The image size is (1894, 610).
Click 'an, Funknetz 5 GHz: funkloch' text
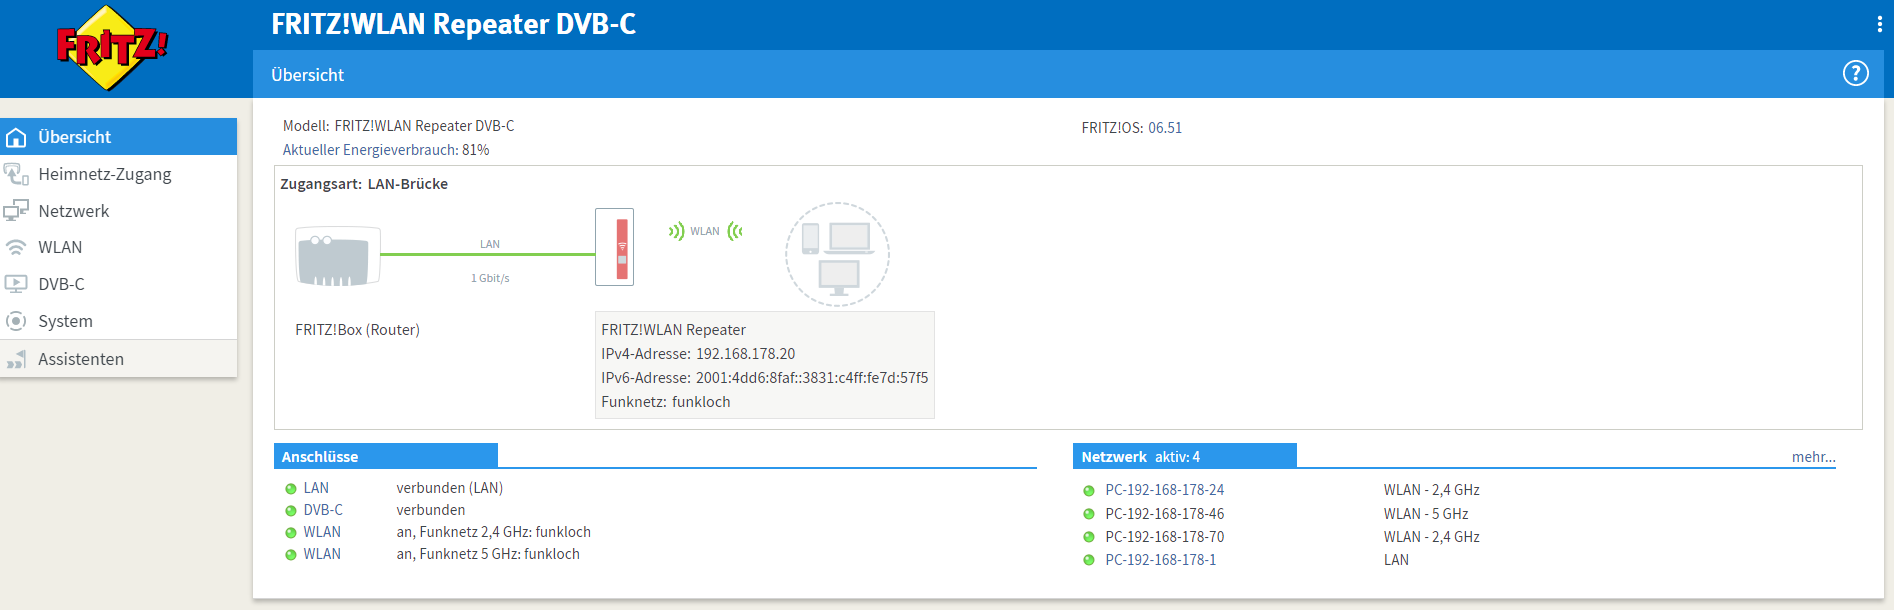point(488,554)
